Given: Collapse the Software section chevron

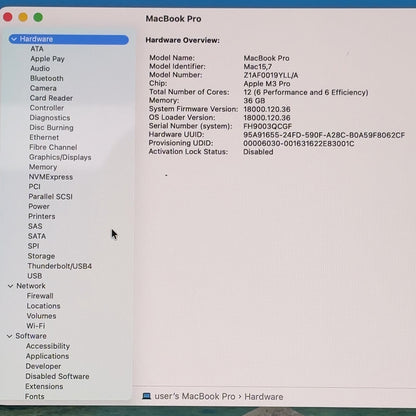Looking at the screenshot, I should 10,336.
